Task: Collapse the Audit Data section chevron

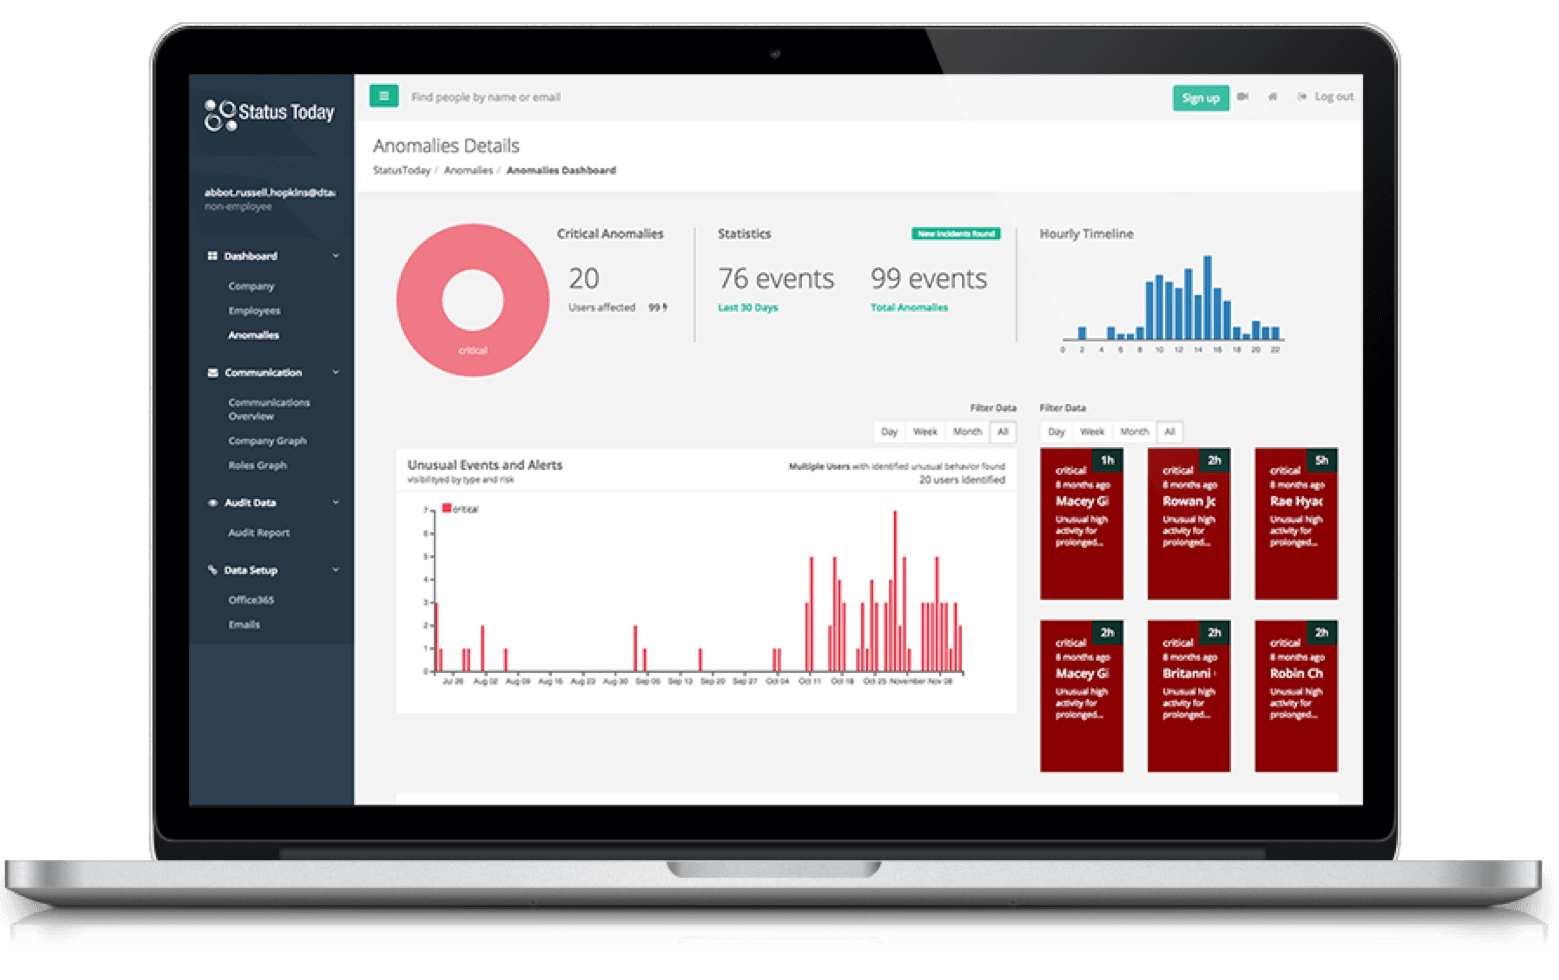Action: coord(335,502)
